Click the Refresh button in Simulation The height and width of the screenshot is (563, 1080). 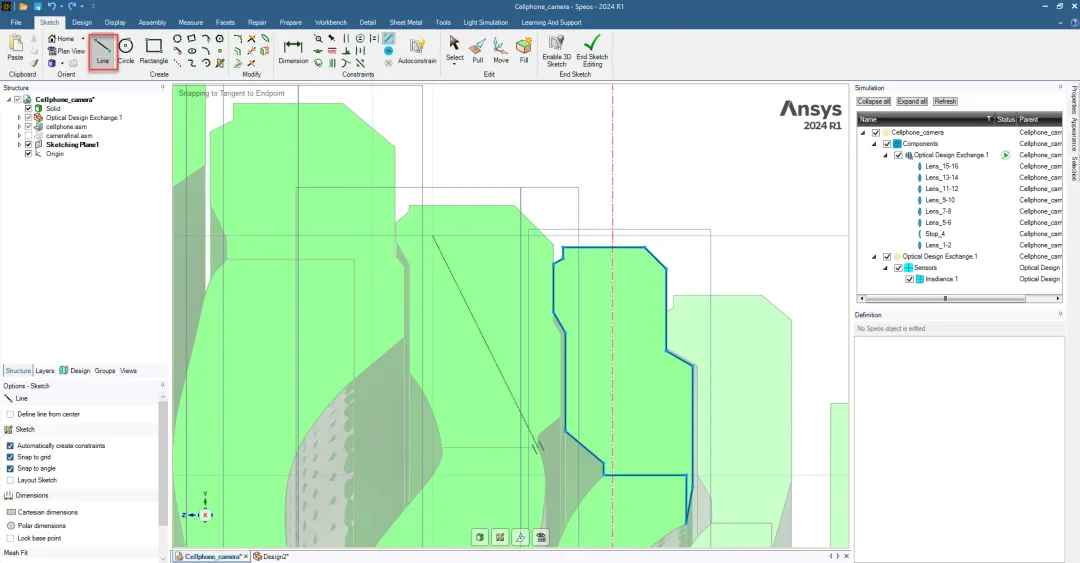[945, 102]
